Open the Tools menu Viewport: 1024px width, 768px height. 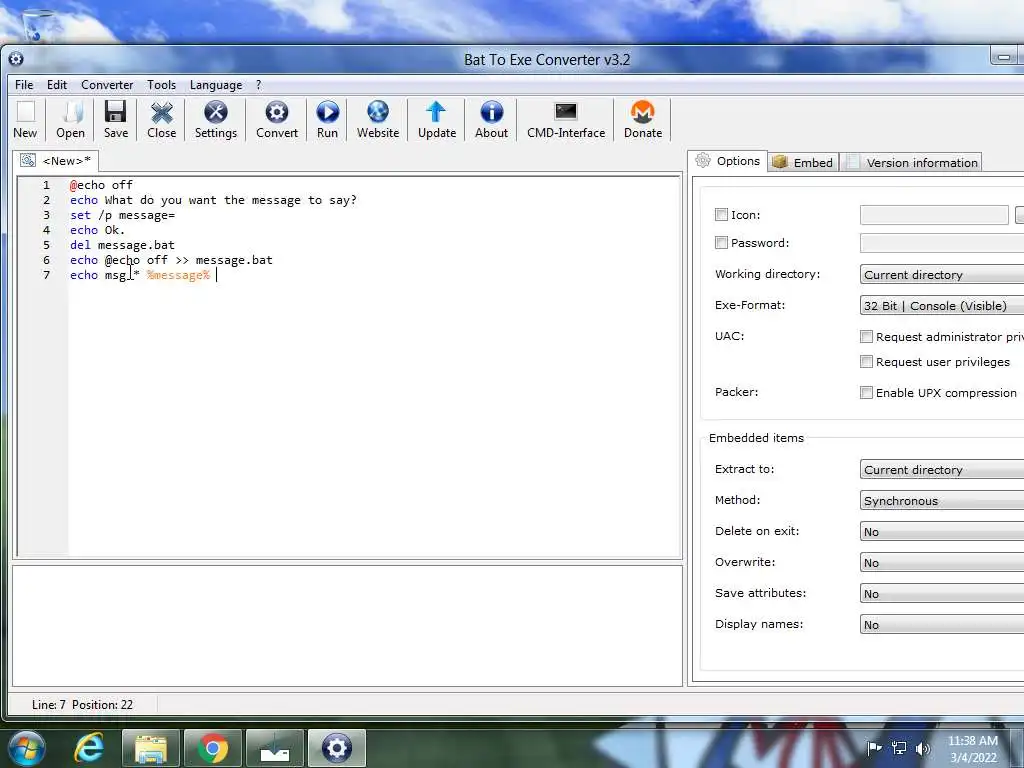(x=161, y=85)
